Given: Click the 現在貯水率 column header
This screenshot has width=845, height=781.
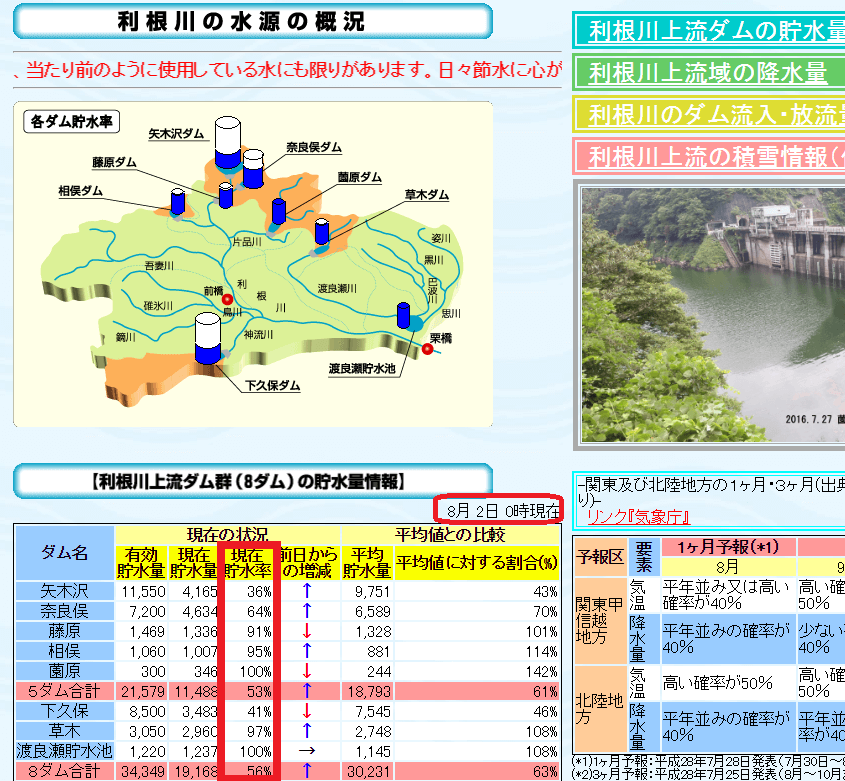Looking at the screenshot, I should pyautogui.click(x=247, y=563).
